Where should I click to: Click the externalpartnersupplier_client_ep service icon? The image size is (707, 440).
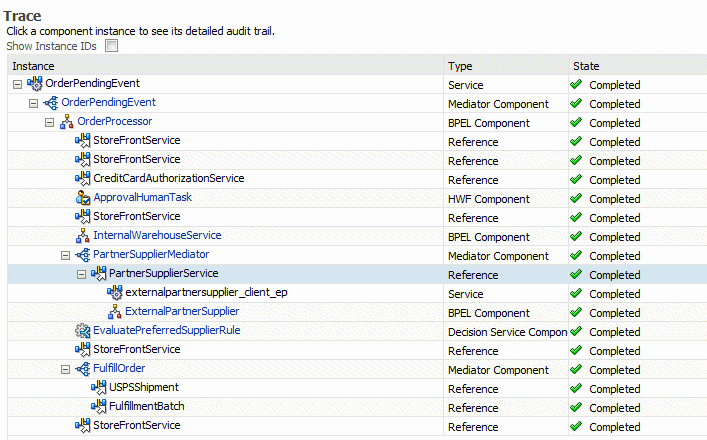115,293
